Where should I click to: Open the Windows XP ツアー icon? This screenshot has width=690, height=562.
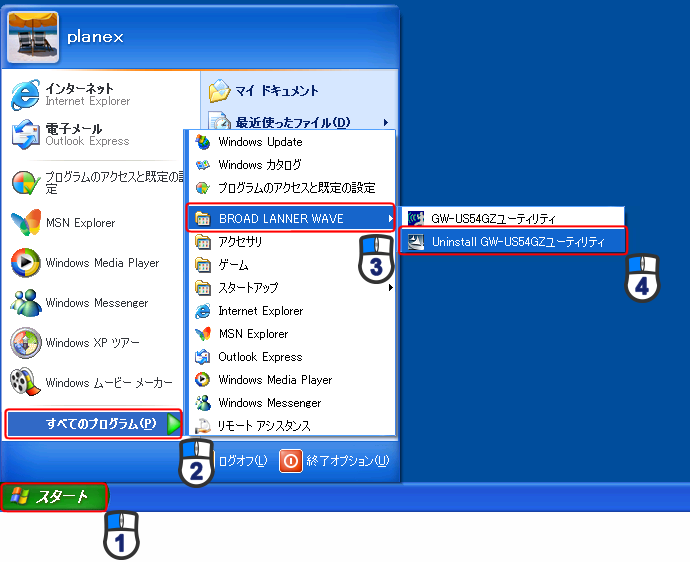click(x=26, y=342)
